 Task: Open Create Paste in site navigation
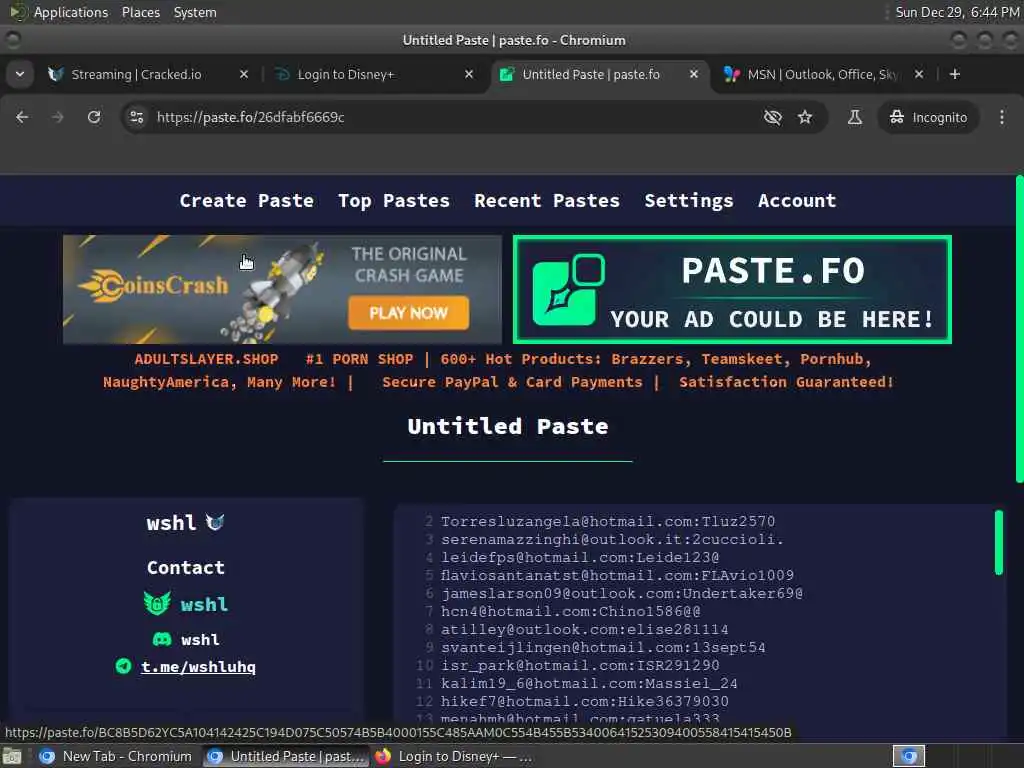pyautogui.click(x=247, y=200)
